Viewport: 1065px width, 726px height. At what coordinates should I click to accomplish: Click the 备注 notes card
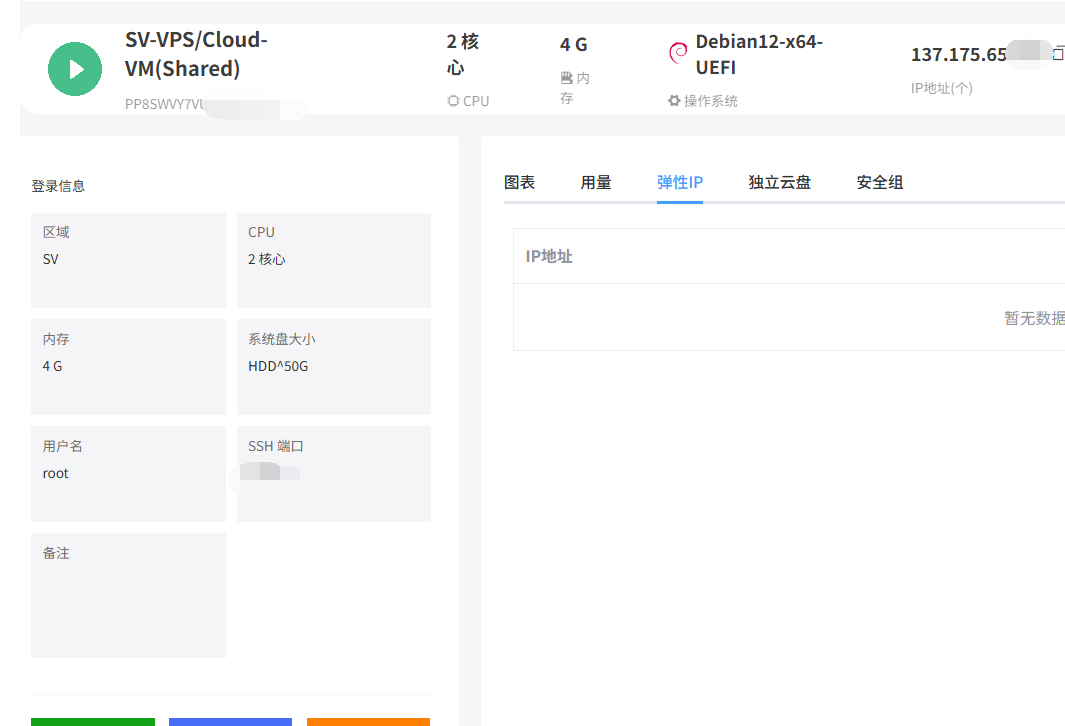[x=128, y=595]
